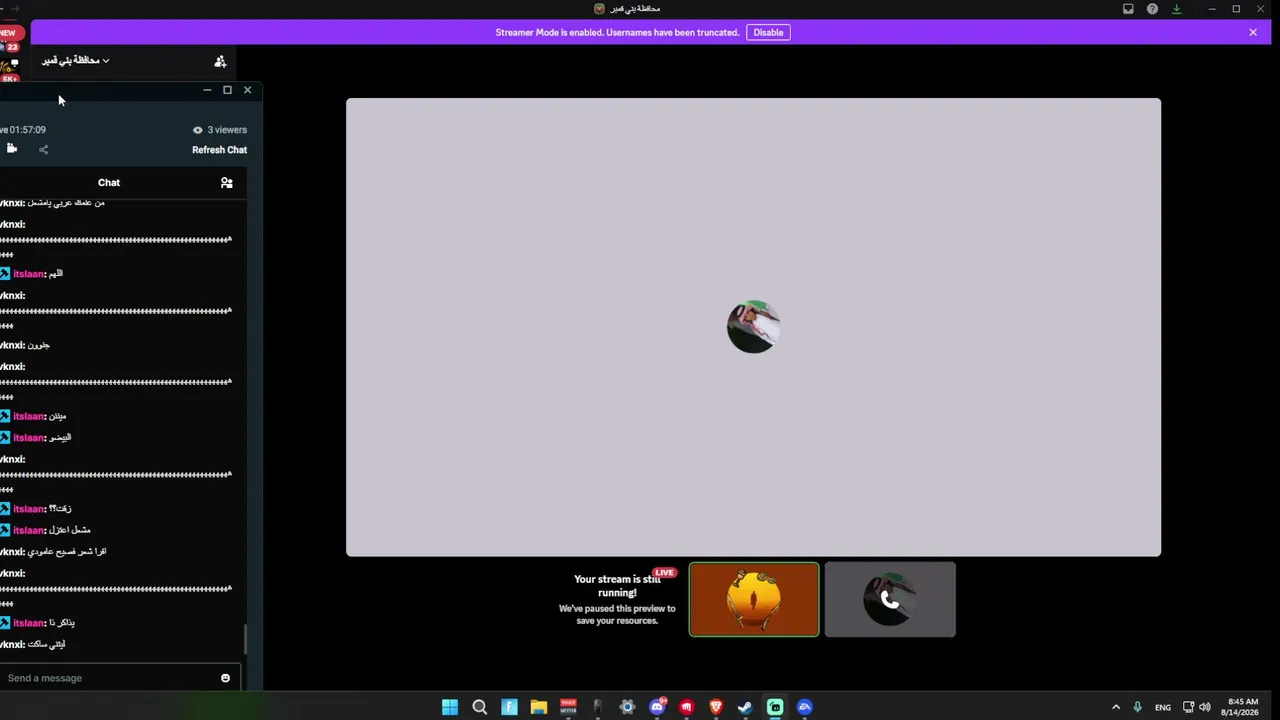Click NEW badge in Discord server sidebar

click(8, 33)
